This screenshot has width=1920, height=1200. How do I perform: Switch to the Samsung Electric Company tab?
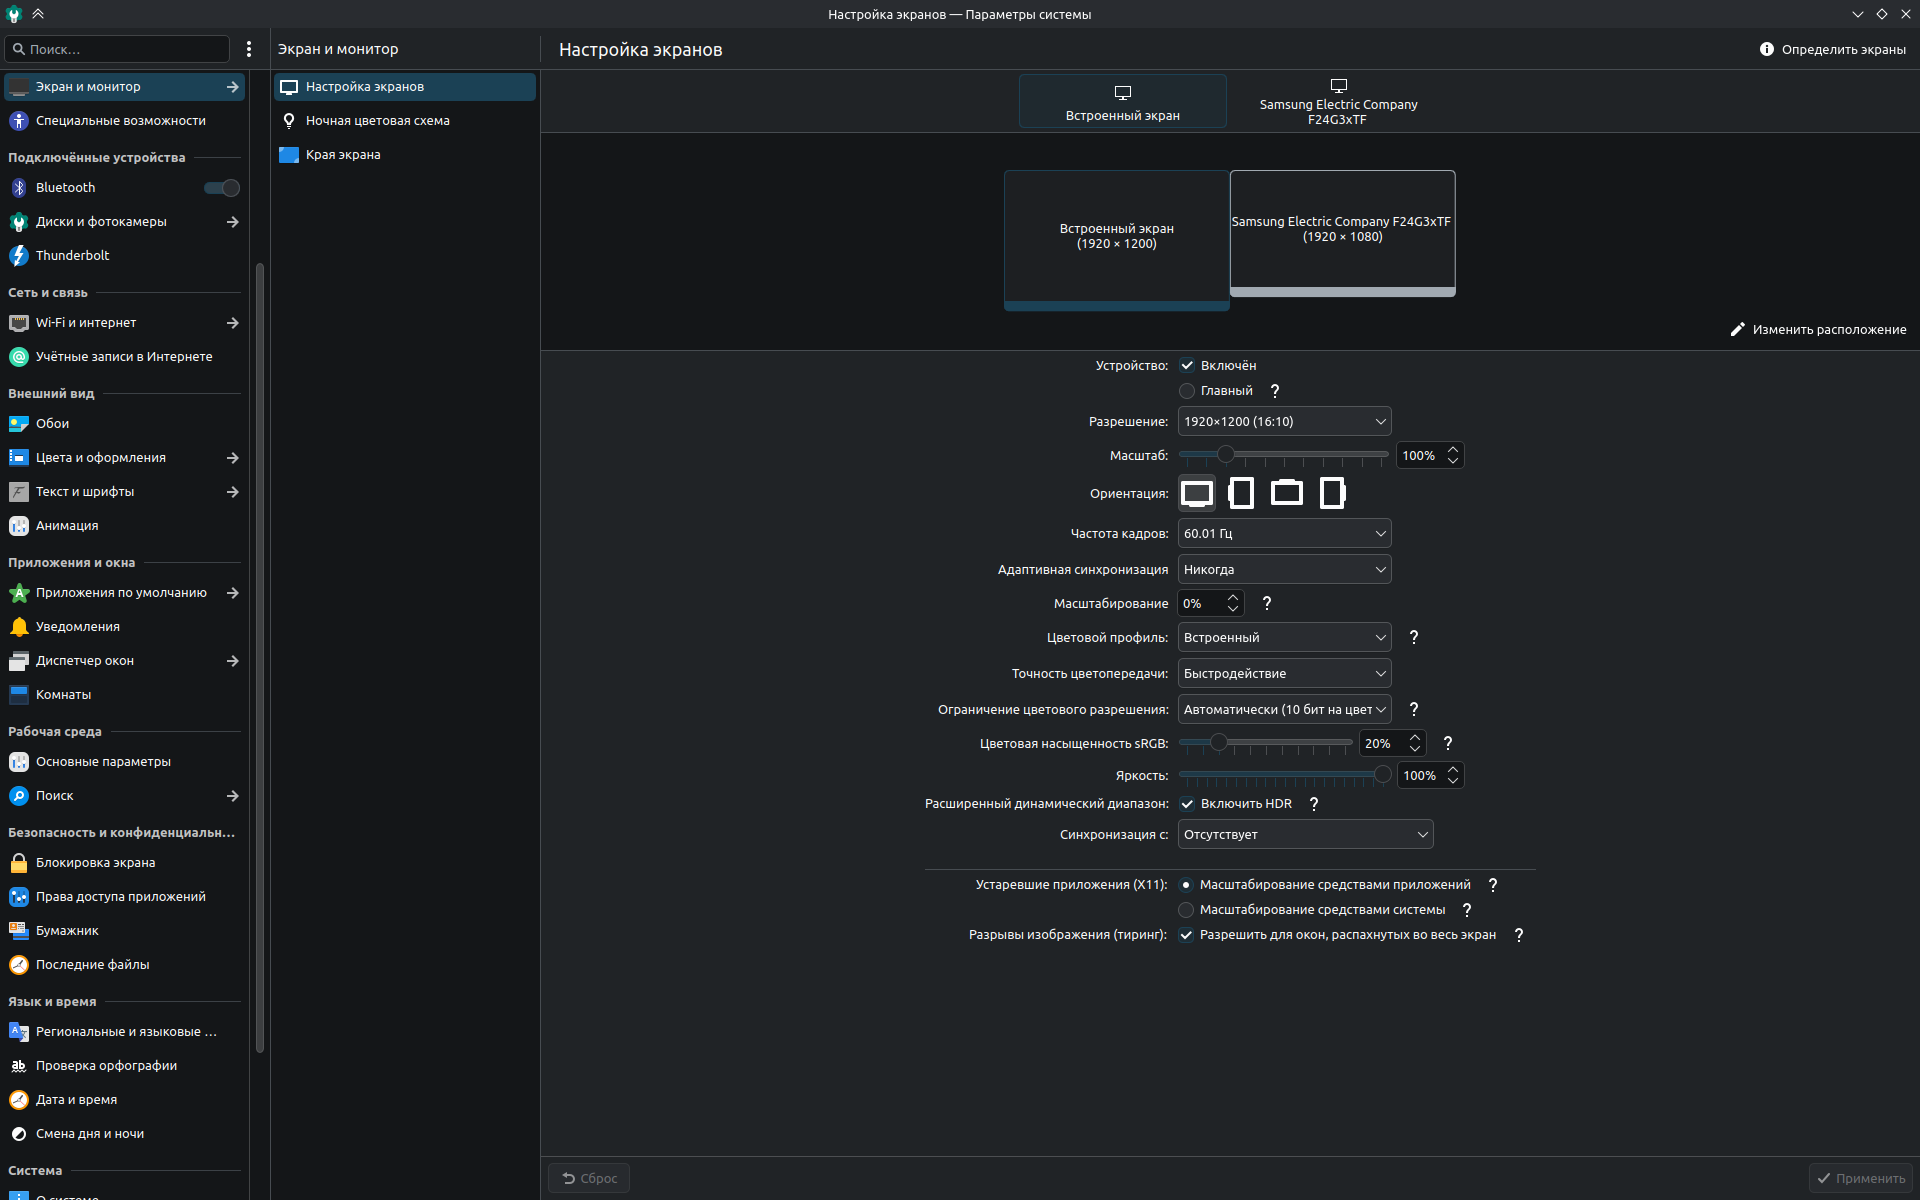point(1338,102)
